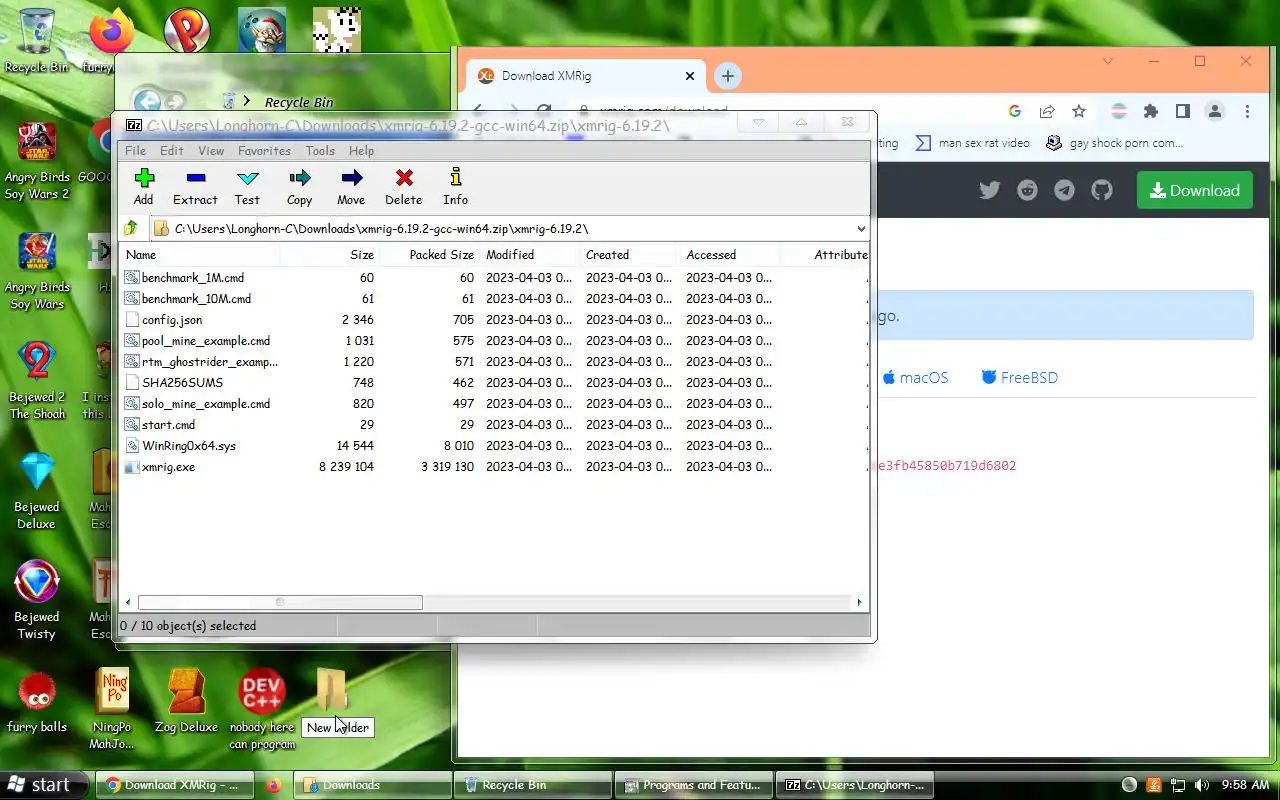Image resolution: width=1280 pixels, height=800 pixels.
Task: Switch to Programs and Features taskbar button
Action: 695,785
